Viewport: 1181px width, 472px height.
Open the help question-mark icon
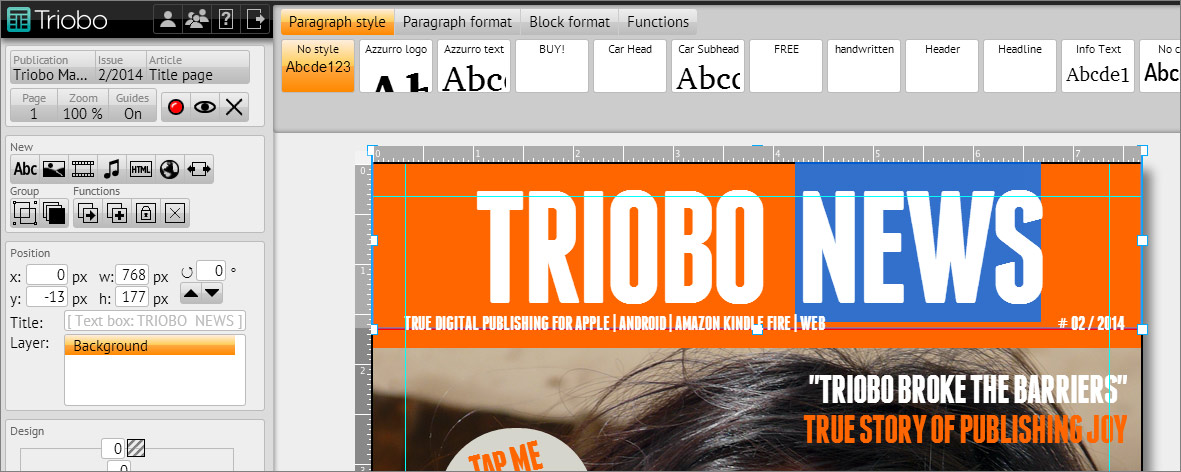(x=226, y=18)
